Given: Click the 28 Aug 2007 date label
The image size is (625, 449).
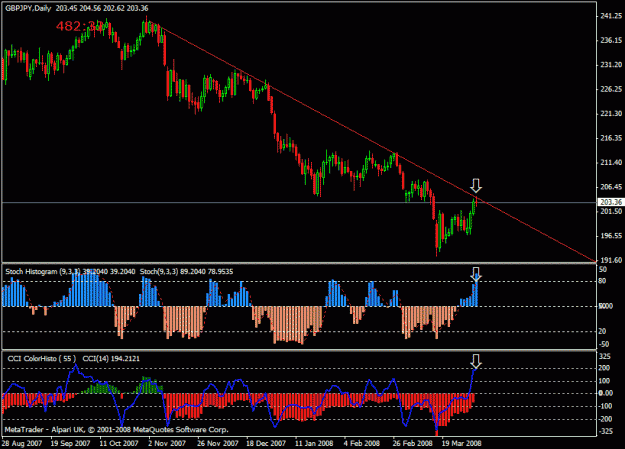Looking at the screenshot, I should pos(22,443).
